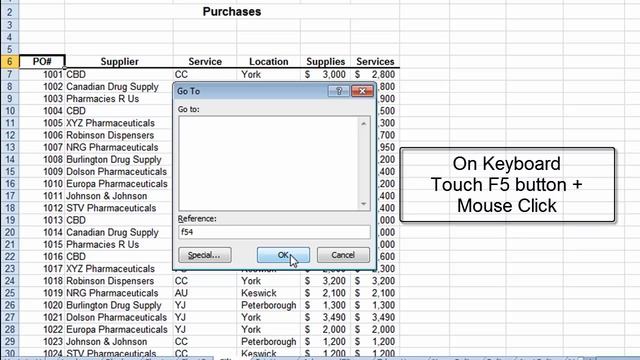
Task: Select row header 12
Action: click(9, 135)
